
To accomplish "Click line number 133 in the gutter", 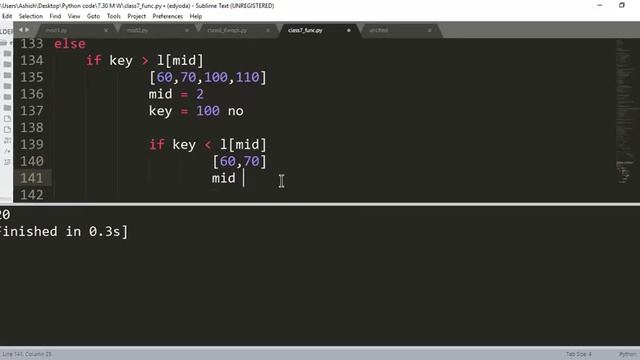I will [x=32, y=44].
